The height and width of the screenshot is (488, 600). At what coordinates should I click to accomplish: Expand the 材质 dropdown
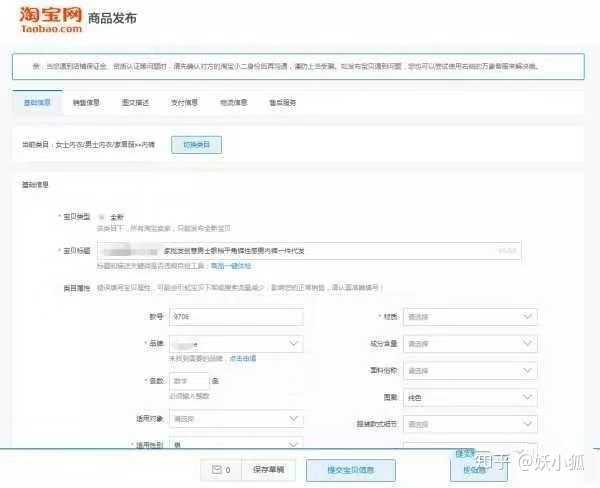pos(469,317)
